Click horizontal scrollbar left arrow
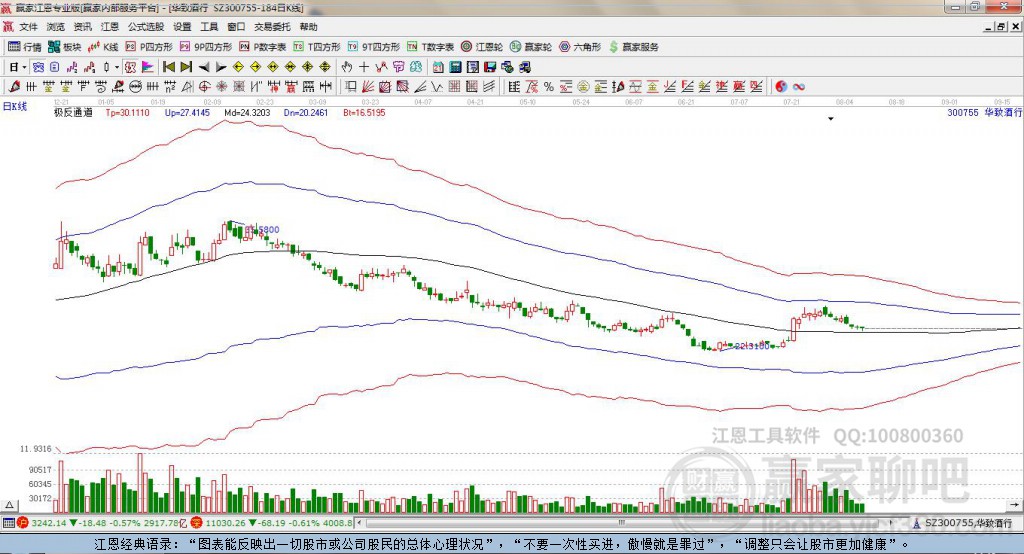 coord(359,523)
